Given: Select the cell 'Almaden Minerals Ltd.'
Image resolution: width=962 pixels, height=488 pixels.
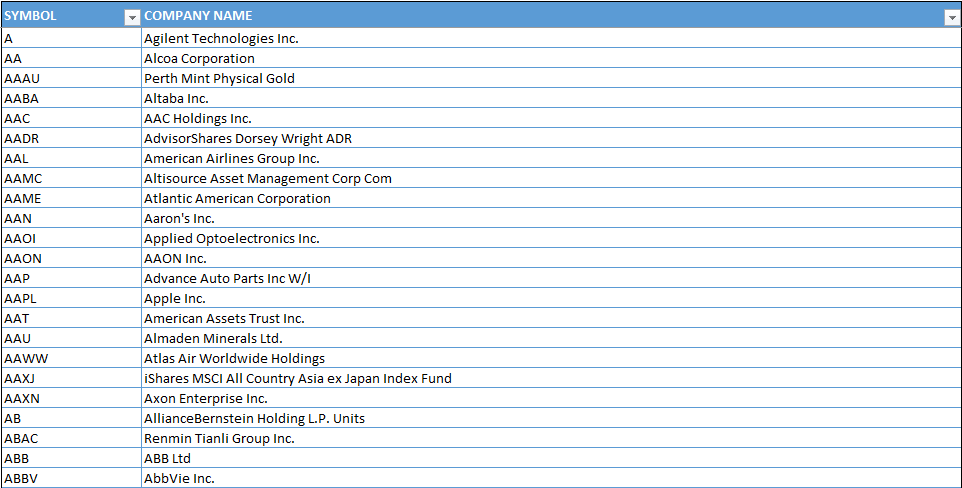Looking at the screenshot, I should click(x=551, y=338).
